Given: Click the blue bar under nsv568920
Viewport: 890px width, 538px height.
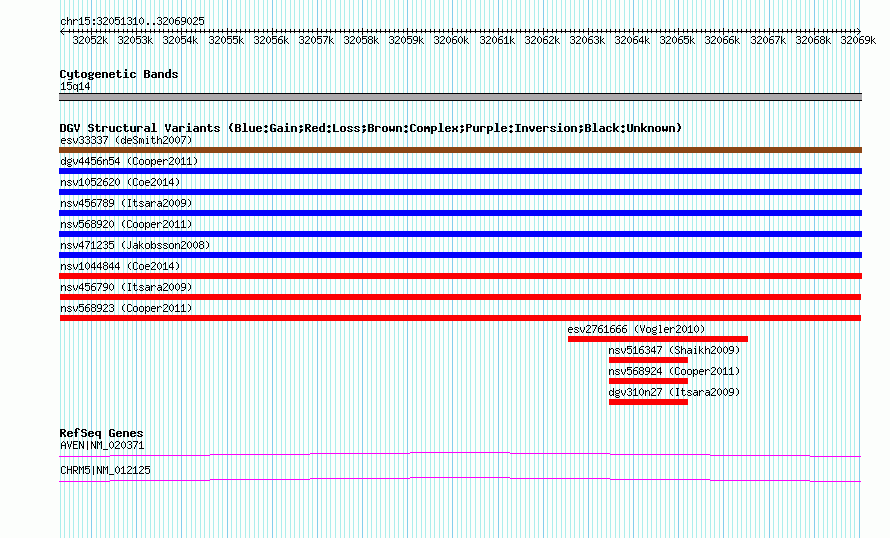Looking at the screenshot, I should [460, 234].
